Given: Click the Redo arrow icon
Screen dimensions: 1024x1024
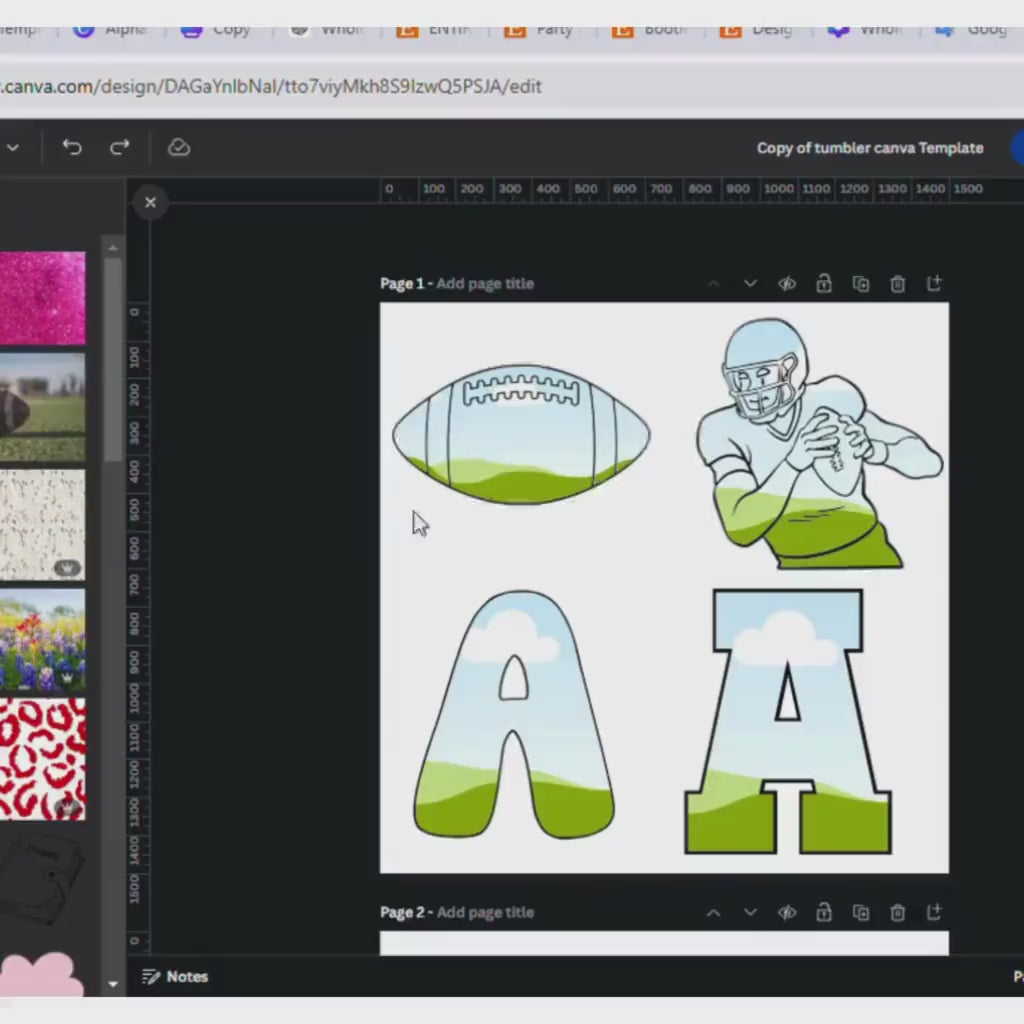Looking at the screenshot, I should pyautogui.click(x=120, y=148).
